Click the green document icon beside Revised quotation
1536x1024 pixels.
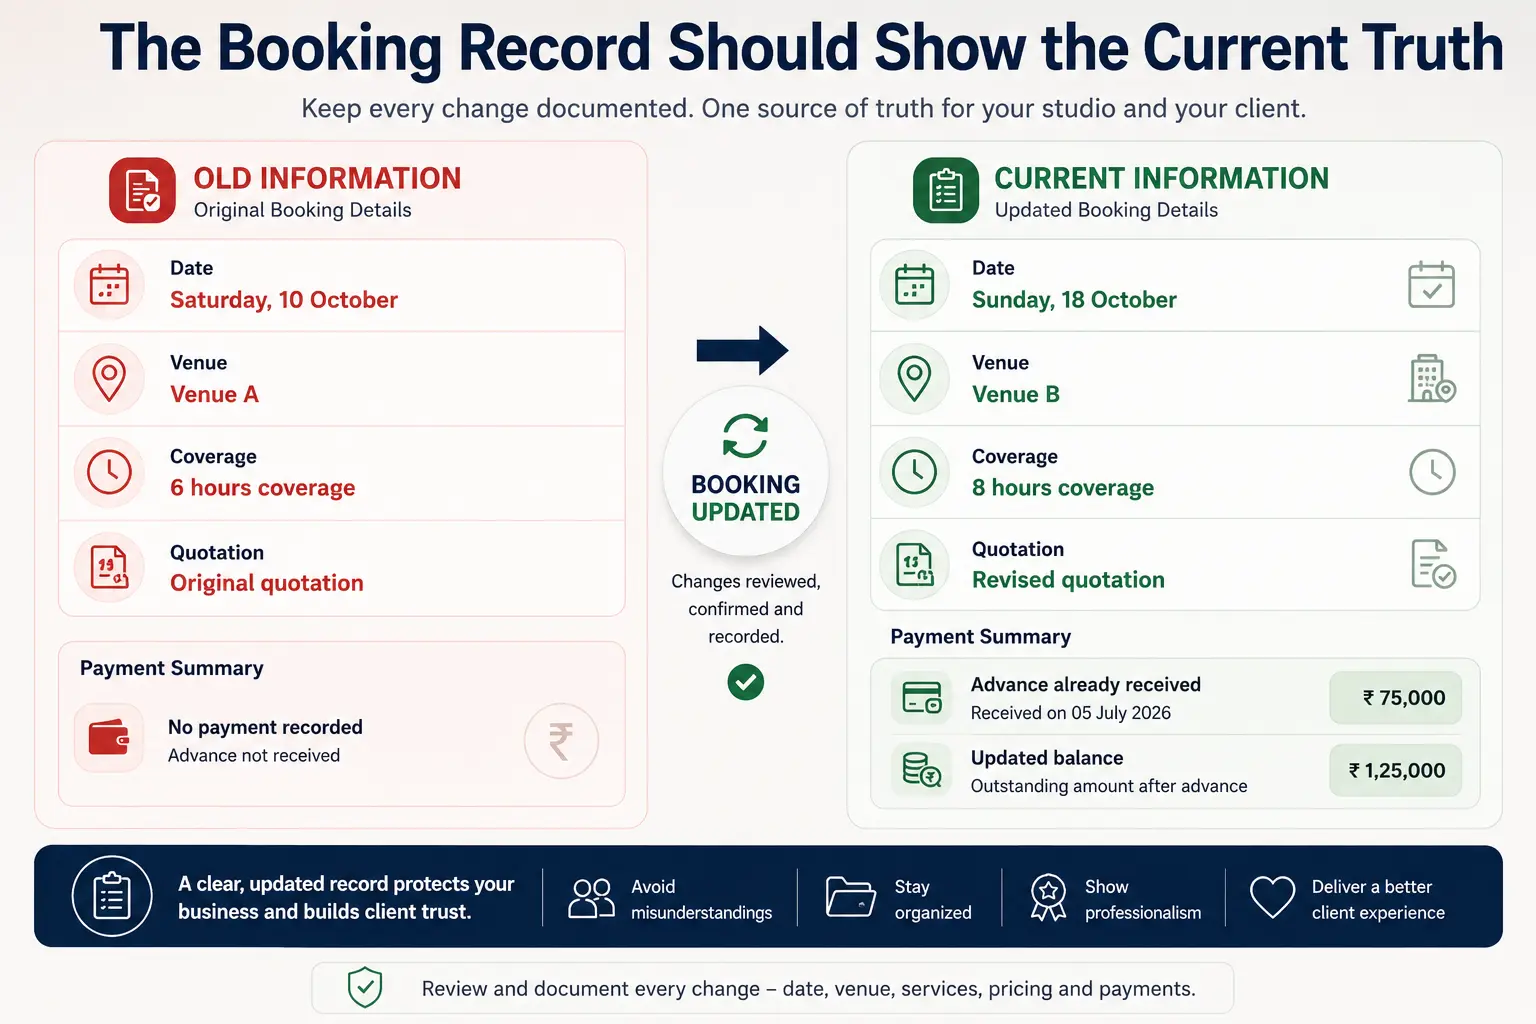[x=914, y=564]
